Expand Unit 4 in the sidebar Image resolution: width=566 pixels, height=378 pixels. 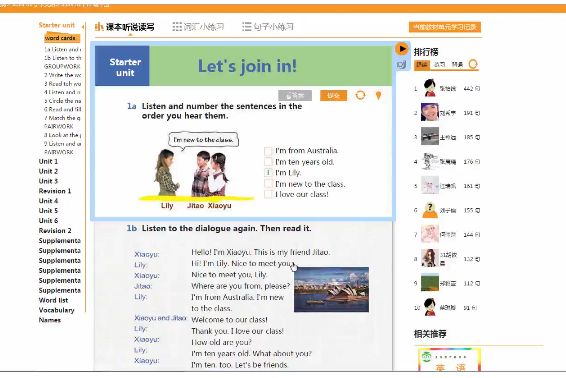coord(48,201)
